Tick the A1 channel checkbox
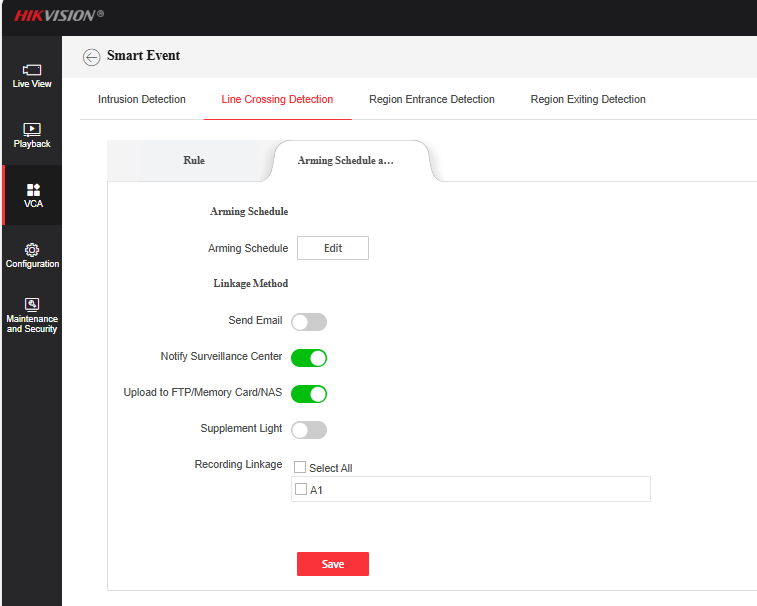Screen dimensions: 757x606 (301, 489)
